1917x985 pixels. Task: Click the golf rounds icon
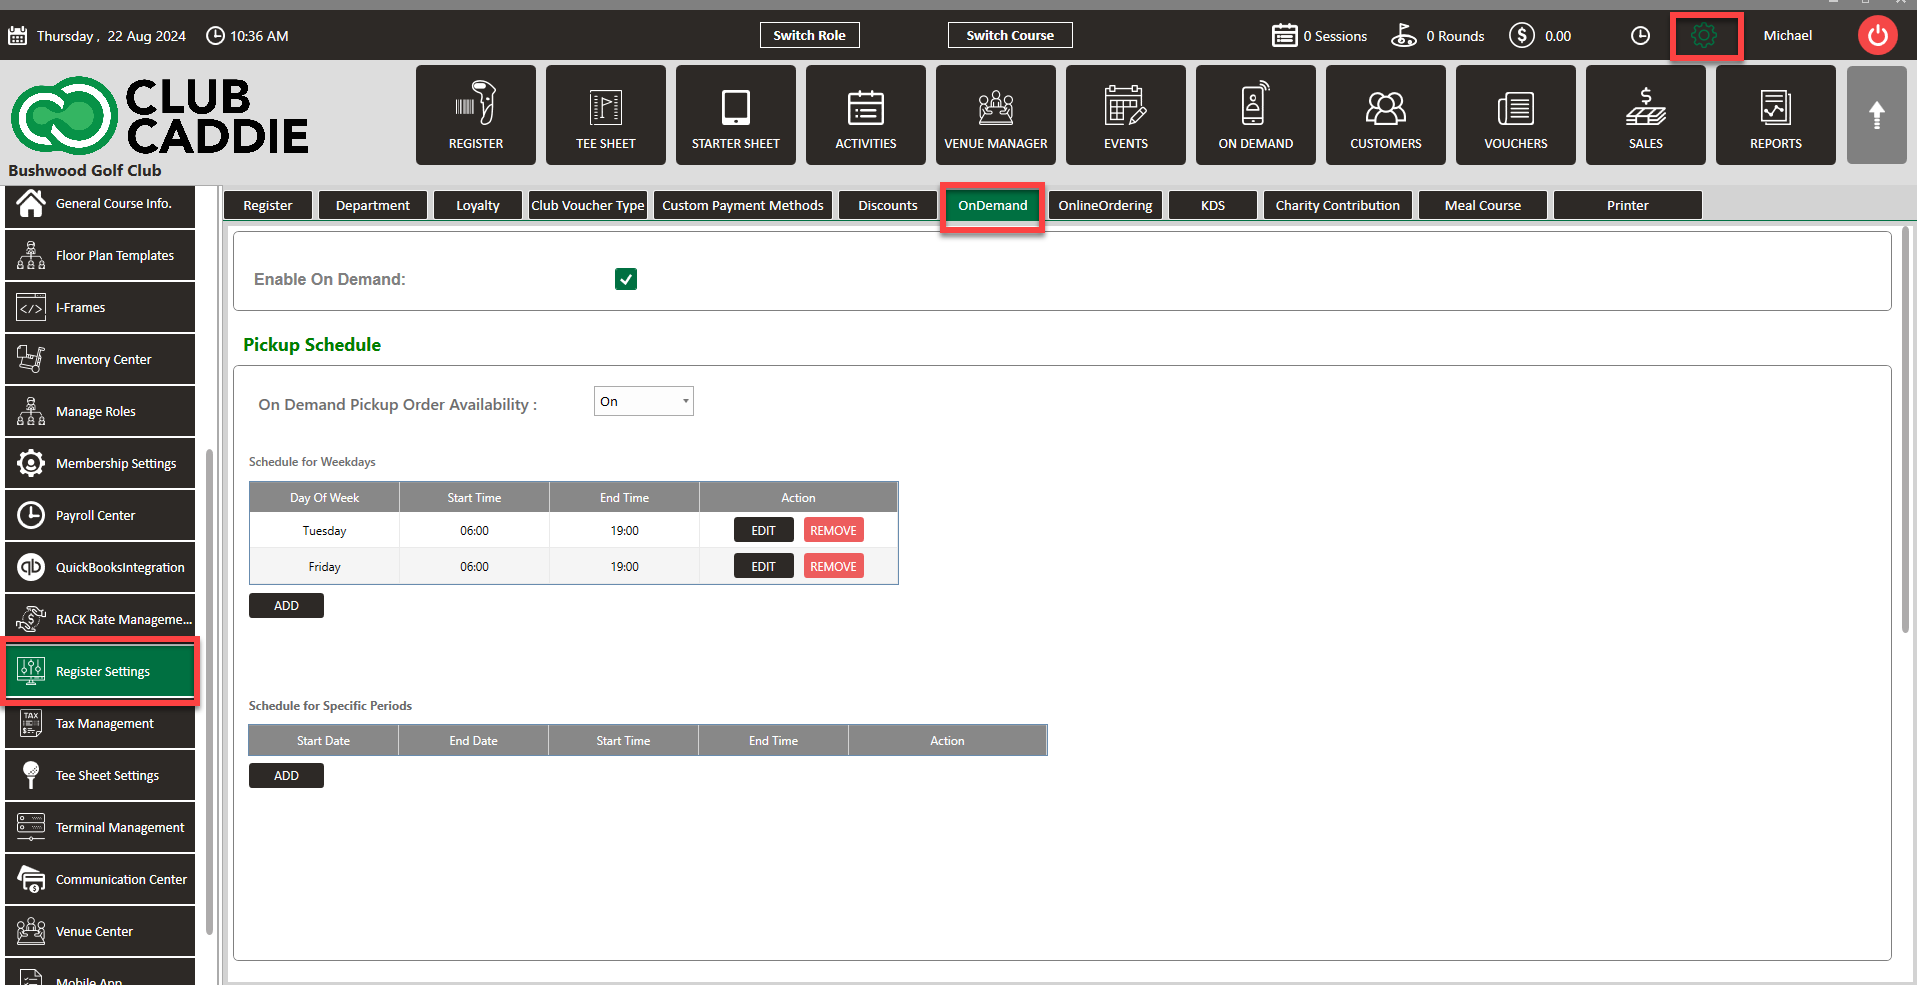click(x=1404, y=36)
